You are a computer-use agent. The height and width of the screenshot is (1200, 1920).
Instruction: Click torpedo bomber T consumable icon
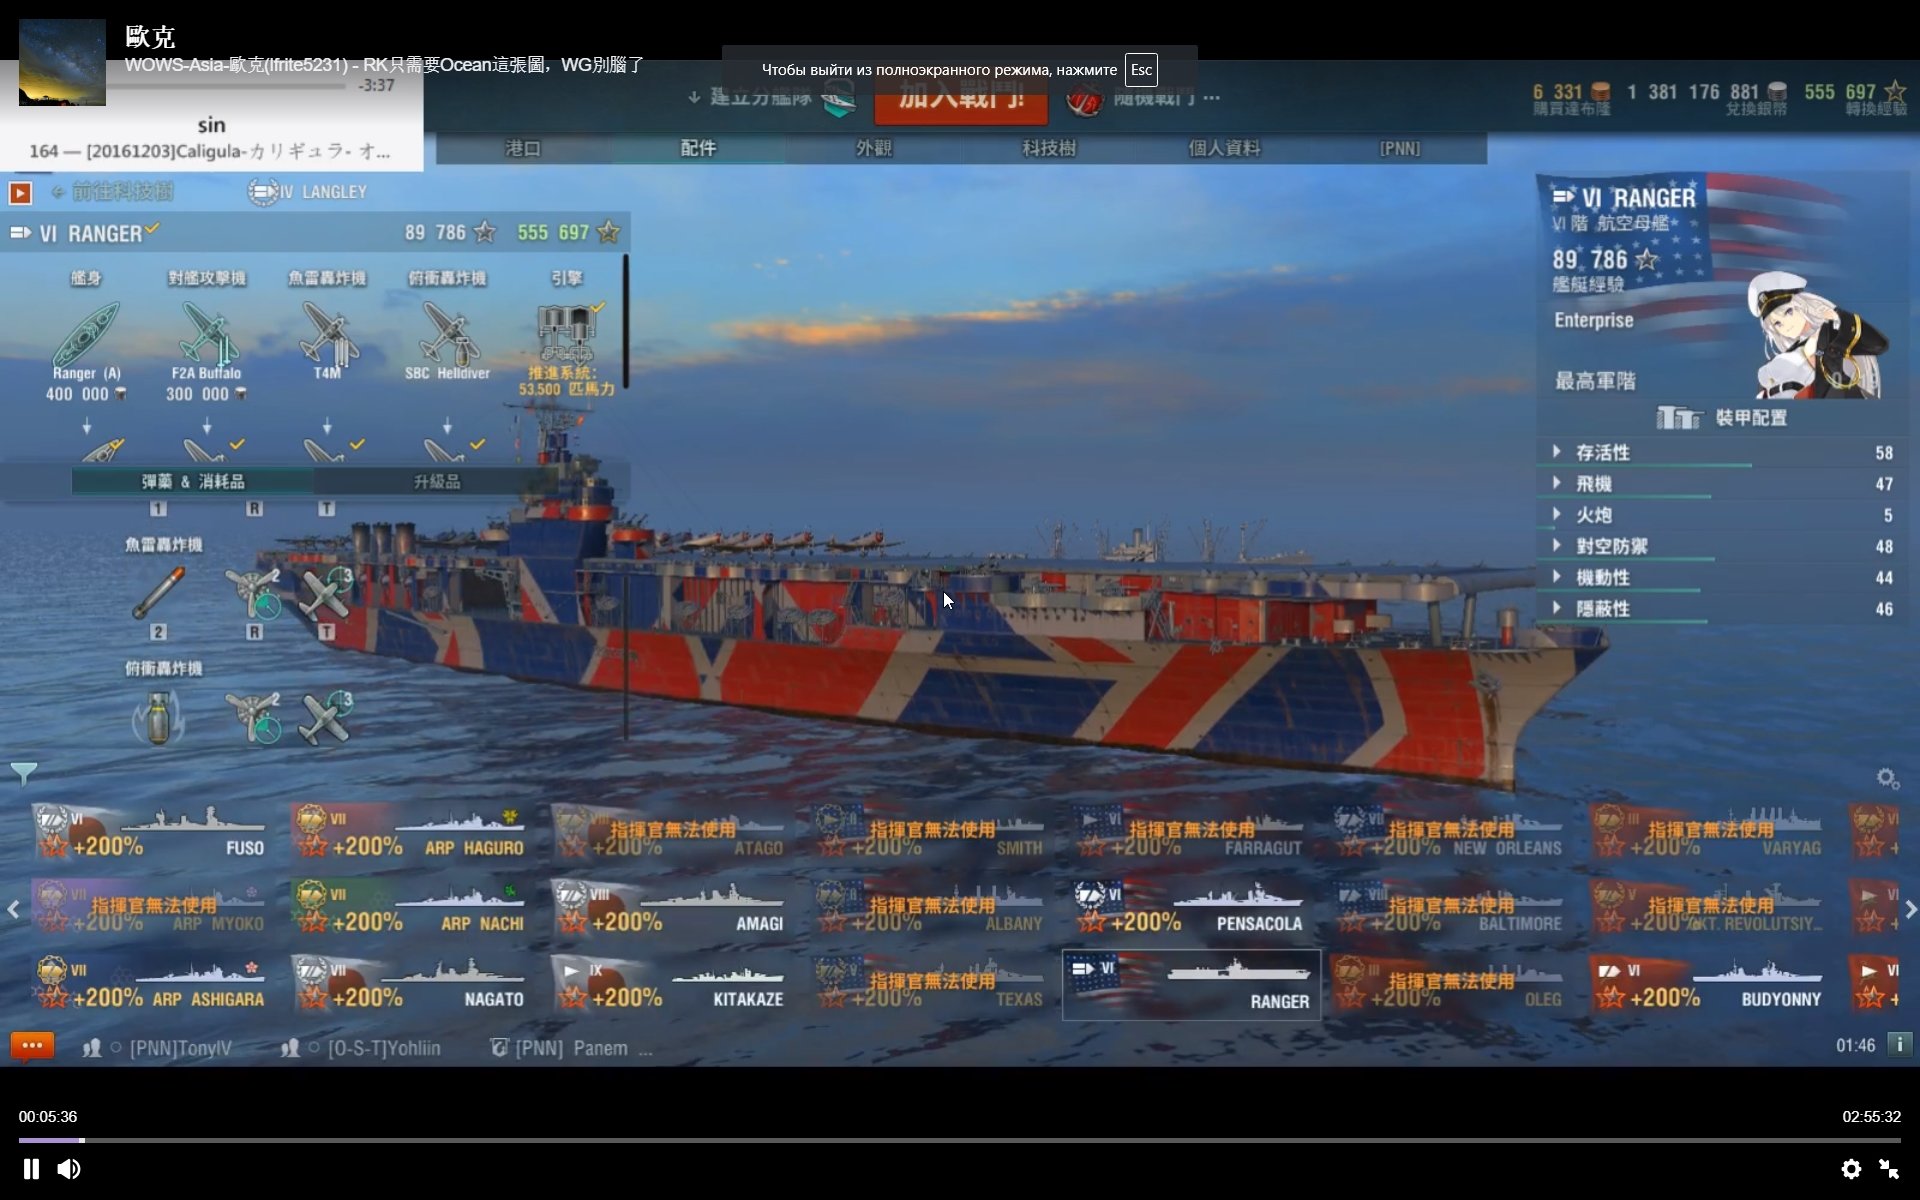(x=326, y=592)
